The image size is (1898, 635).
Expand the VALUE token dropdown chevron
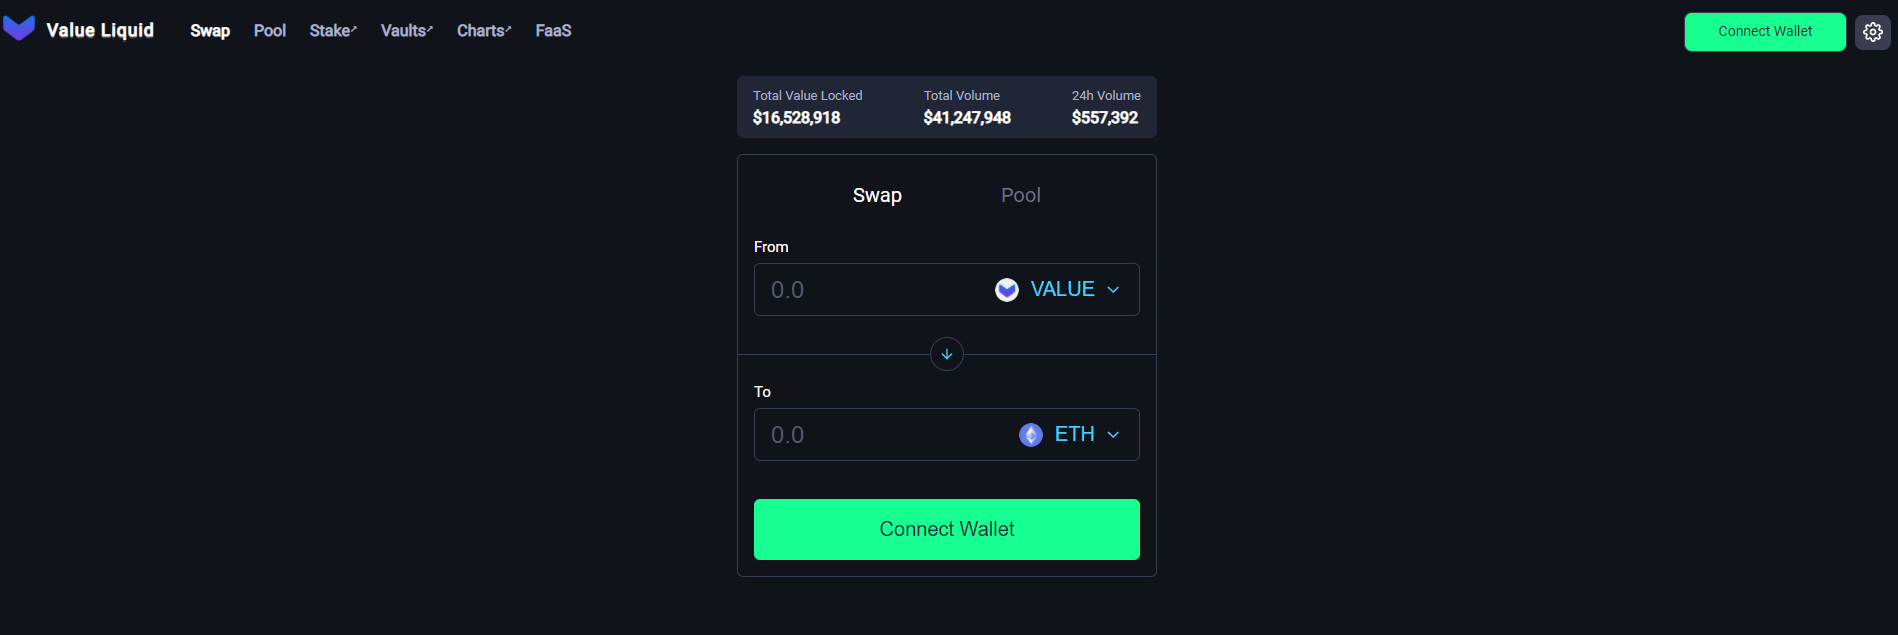click(1113, 290)
